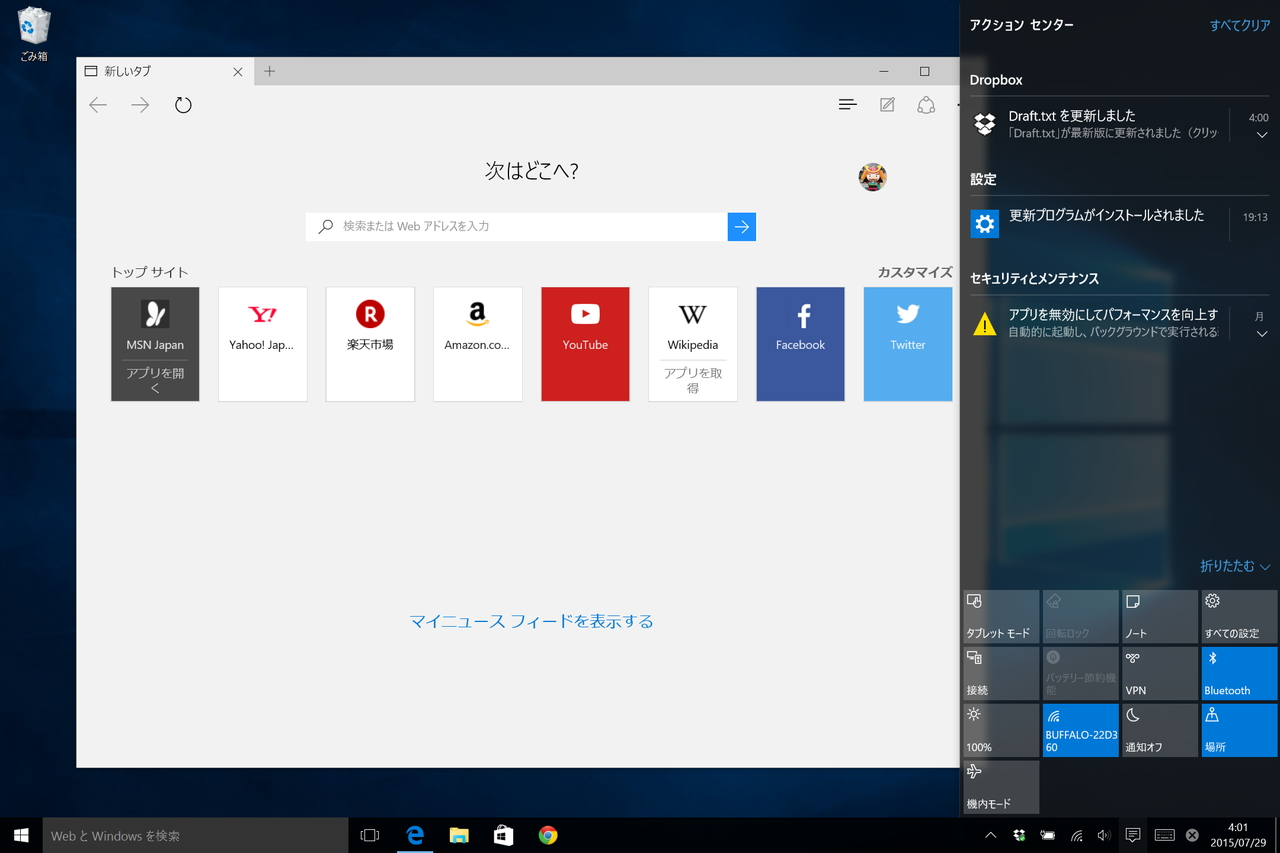
Task: Open the Hub panel in Edge
Action: click(x=847, y=104)
